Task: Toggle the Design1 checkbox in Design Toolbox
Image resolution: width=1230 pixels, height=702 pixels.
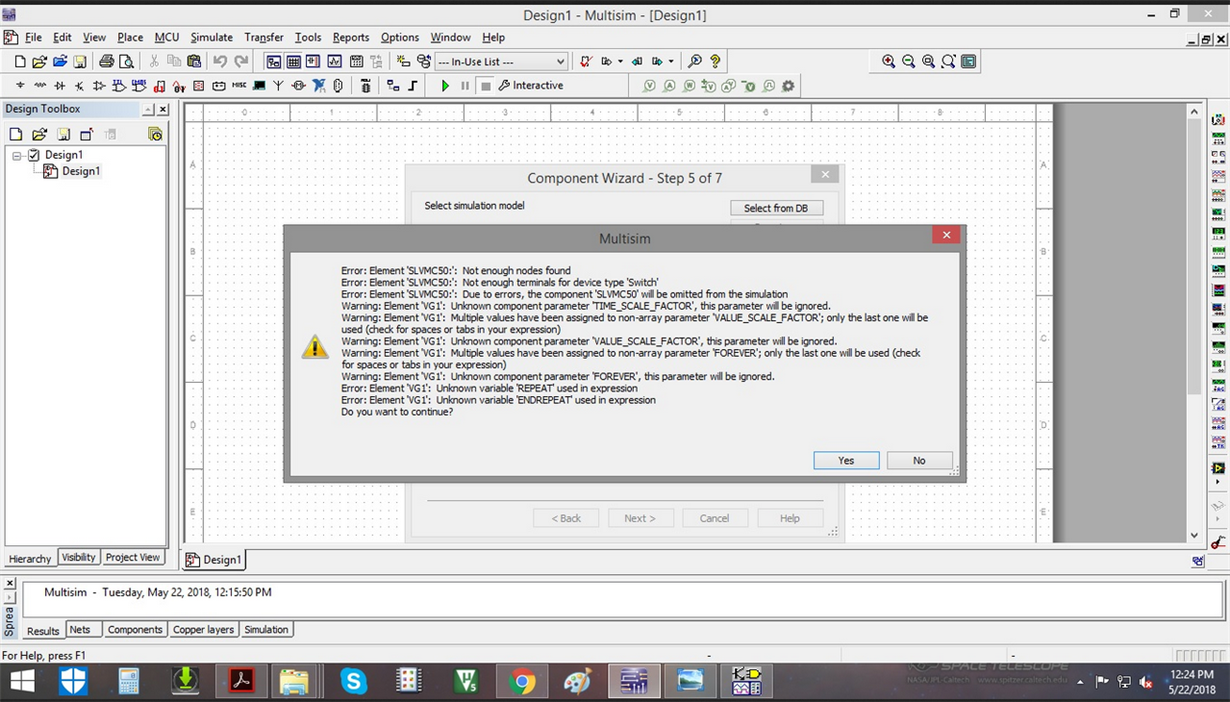Action: pyautogui.click(x=33, y=155)
